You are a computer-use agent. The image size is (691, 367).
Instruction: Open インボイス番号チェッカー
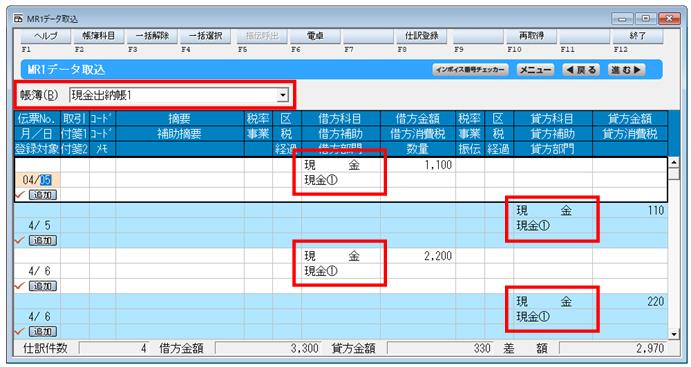[470, 70]
